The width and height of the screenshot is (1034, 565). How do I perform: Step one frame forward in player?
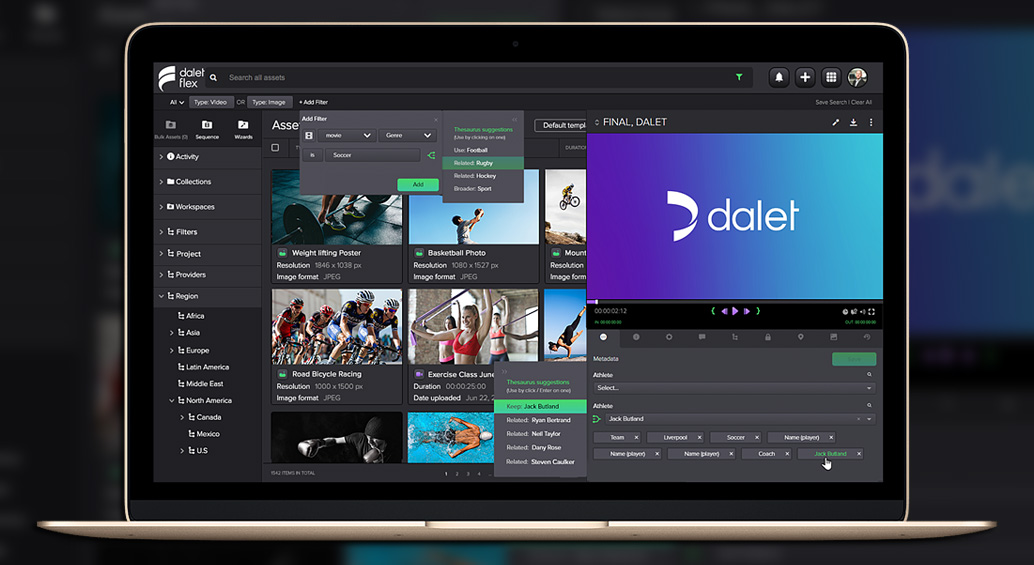point(746,311)
